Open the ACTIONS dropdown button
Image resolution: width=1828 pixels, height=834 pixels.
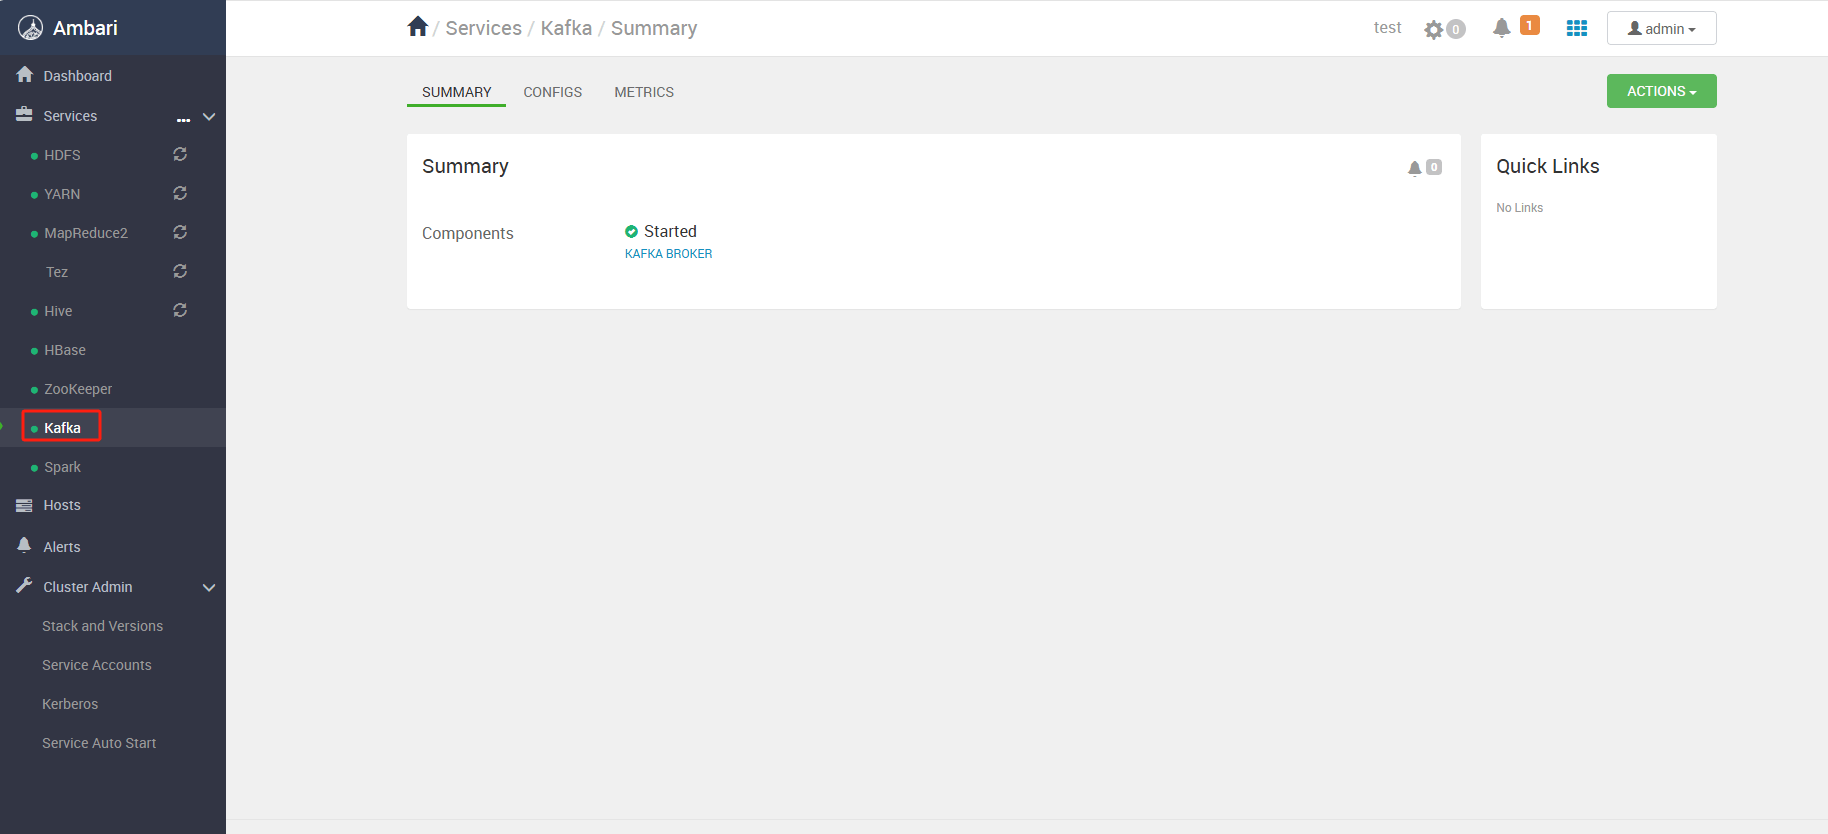coord(1661,91)
